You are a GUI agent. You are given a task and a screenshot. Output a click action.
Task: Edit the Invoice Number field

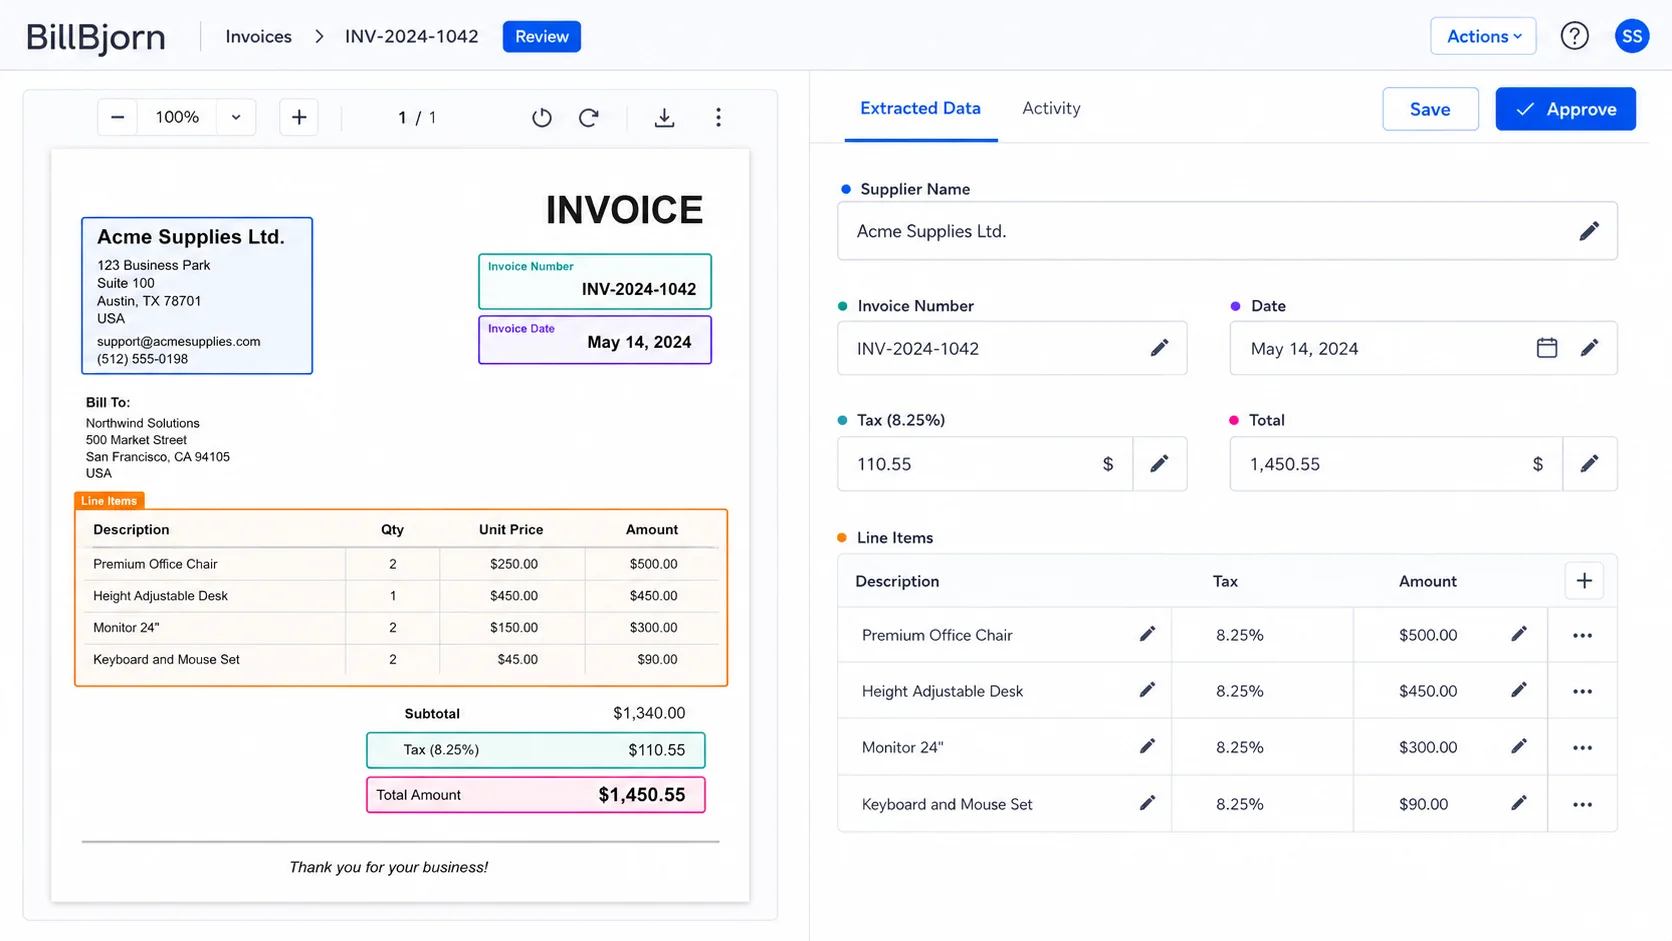tap(1159, 348)
